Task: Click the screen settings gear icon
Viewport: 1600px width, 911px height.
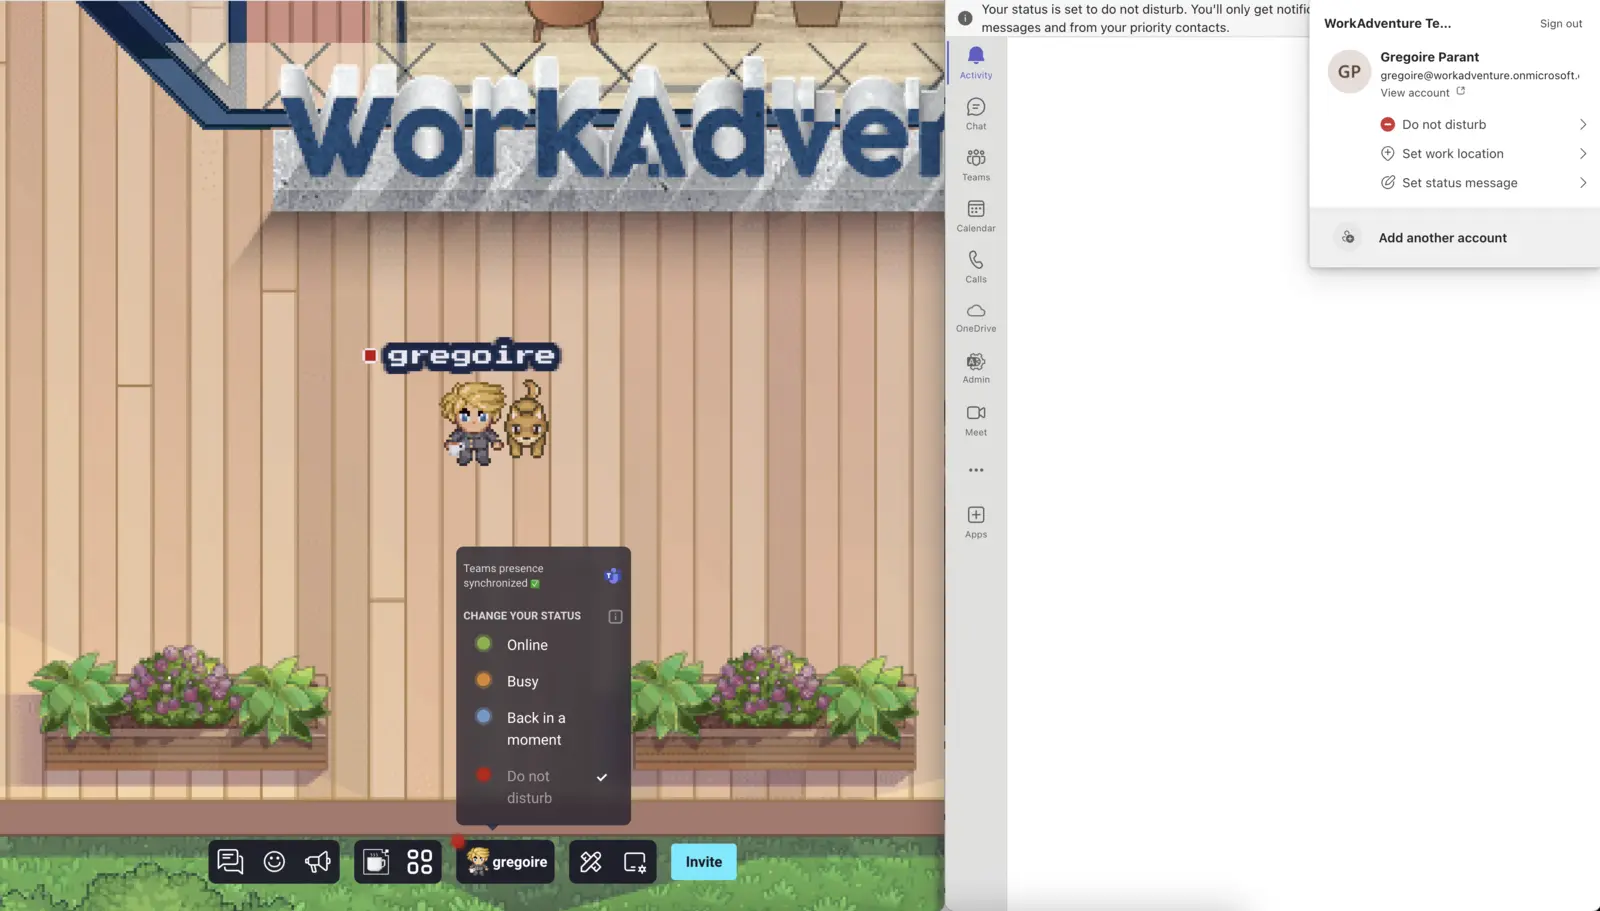Action: coord(635,861)
